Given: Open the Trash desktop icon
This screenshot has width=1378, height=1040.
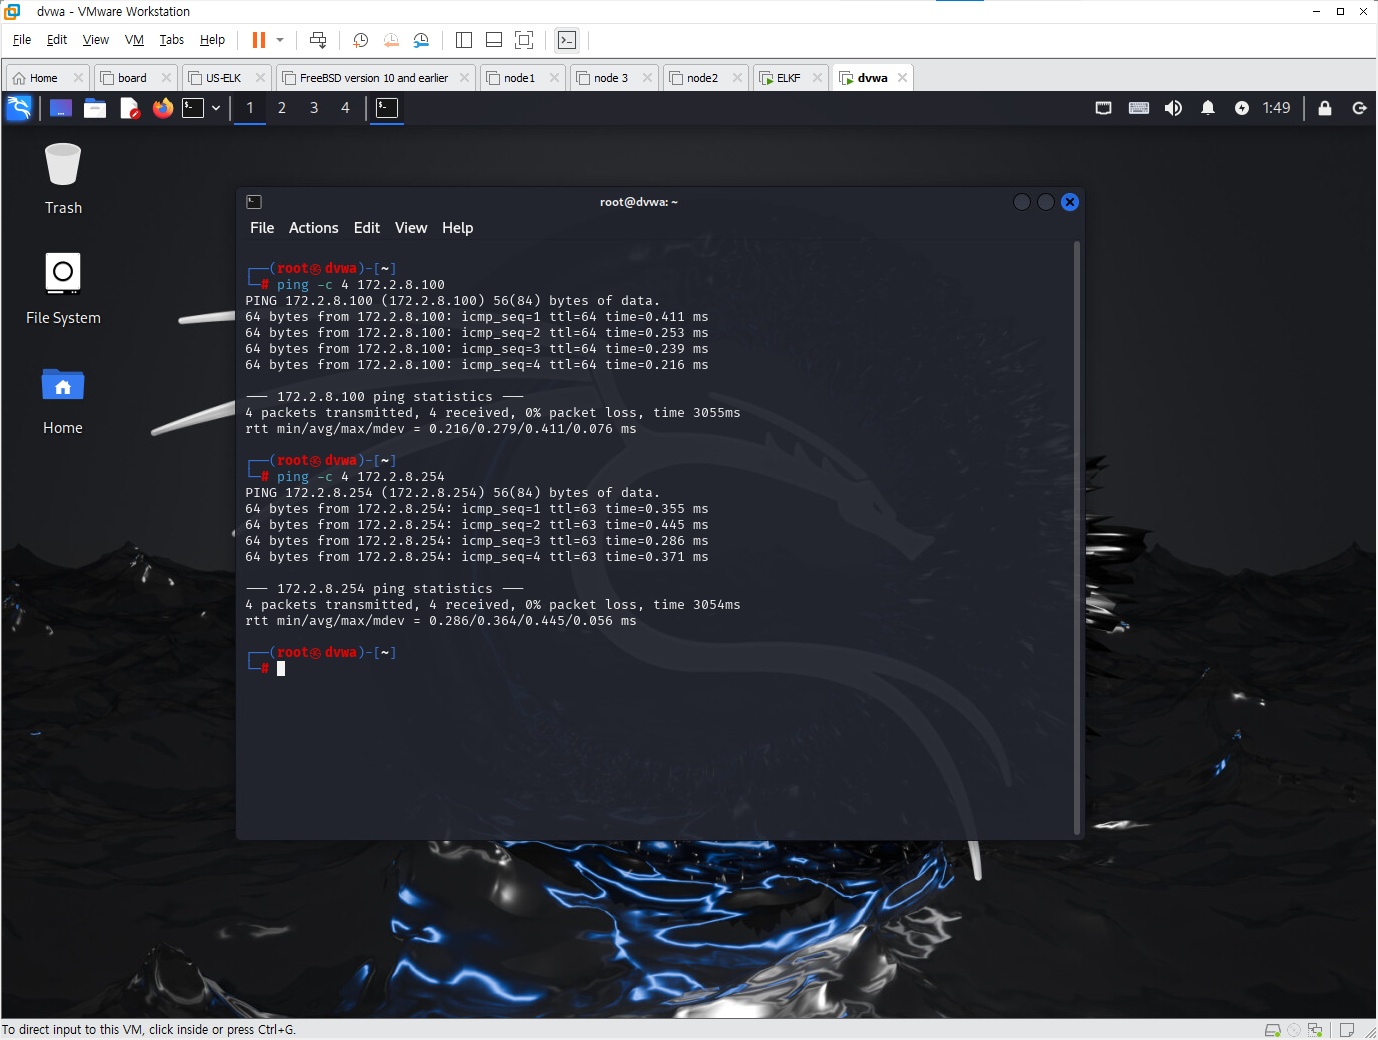Looking at the screenshot, I should pos(63,178).
